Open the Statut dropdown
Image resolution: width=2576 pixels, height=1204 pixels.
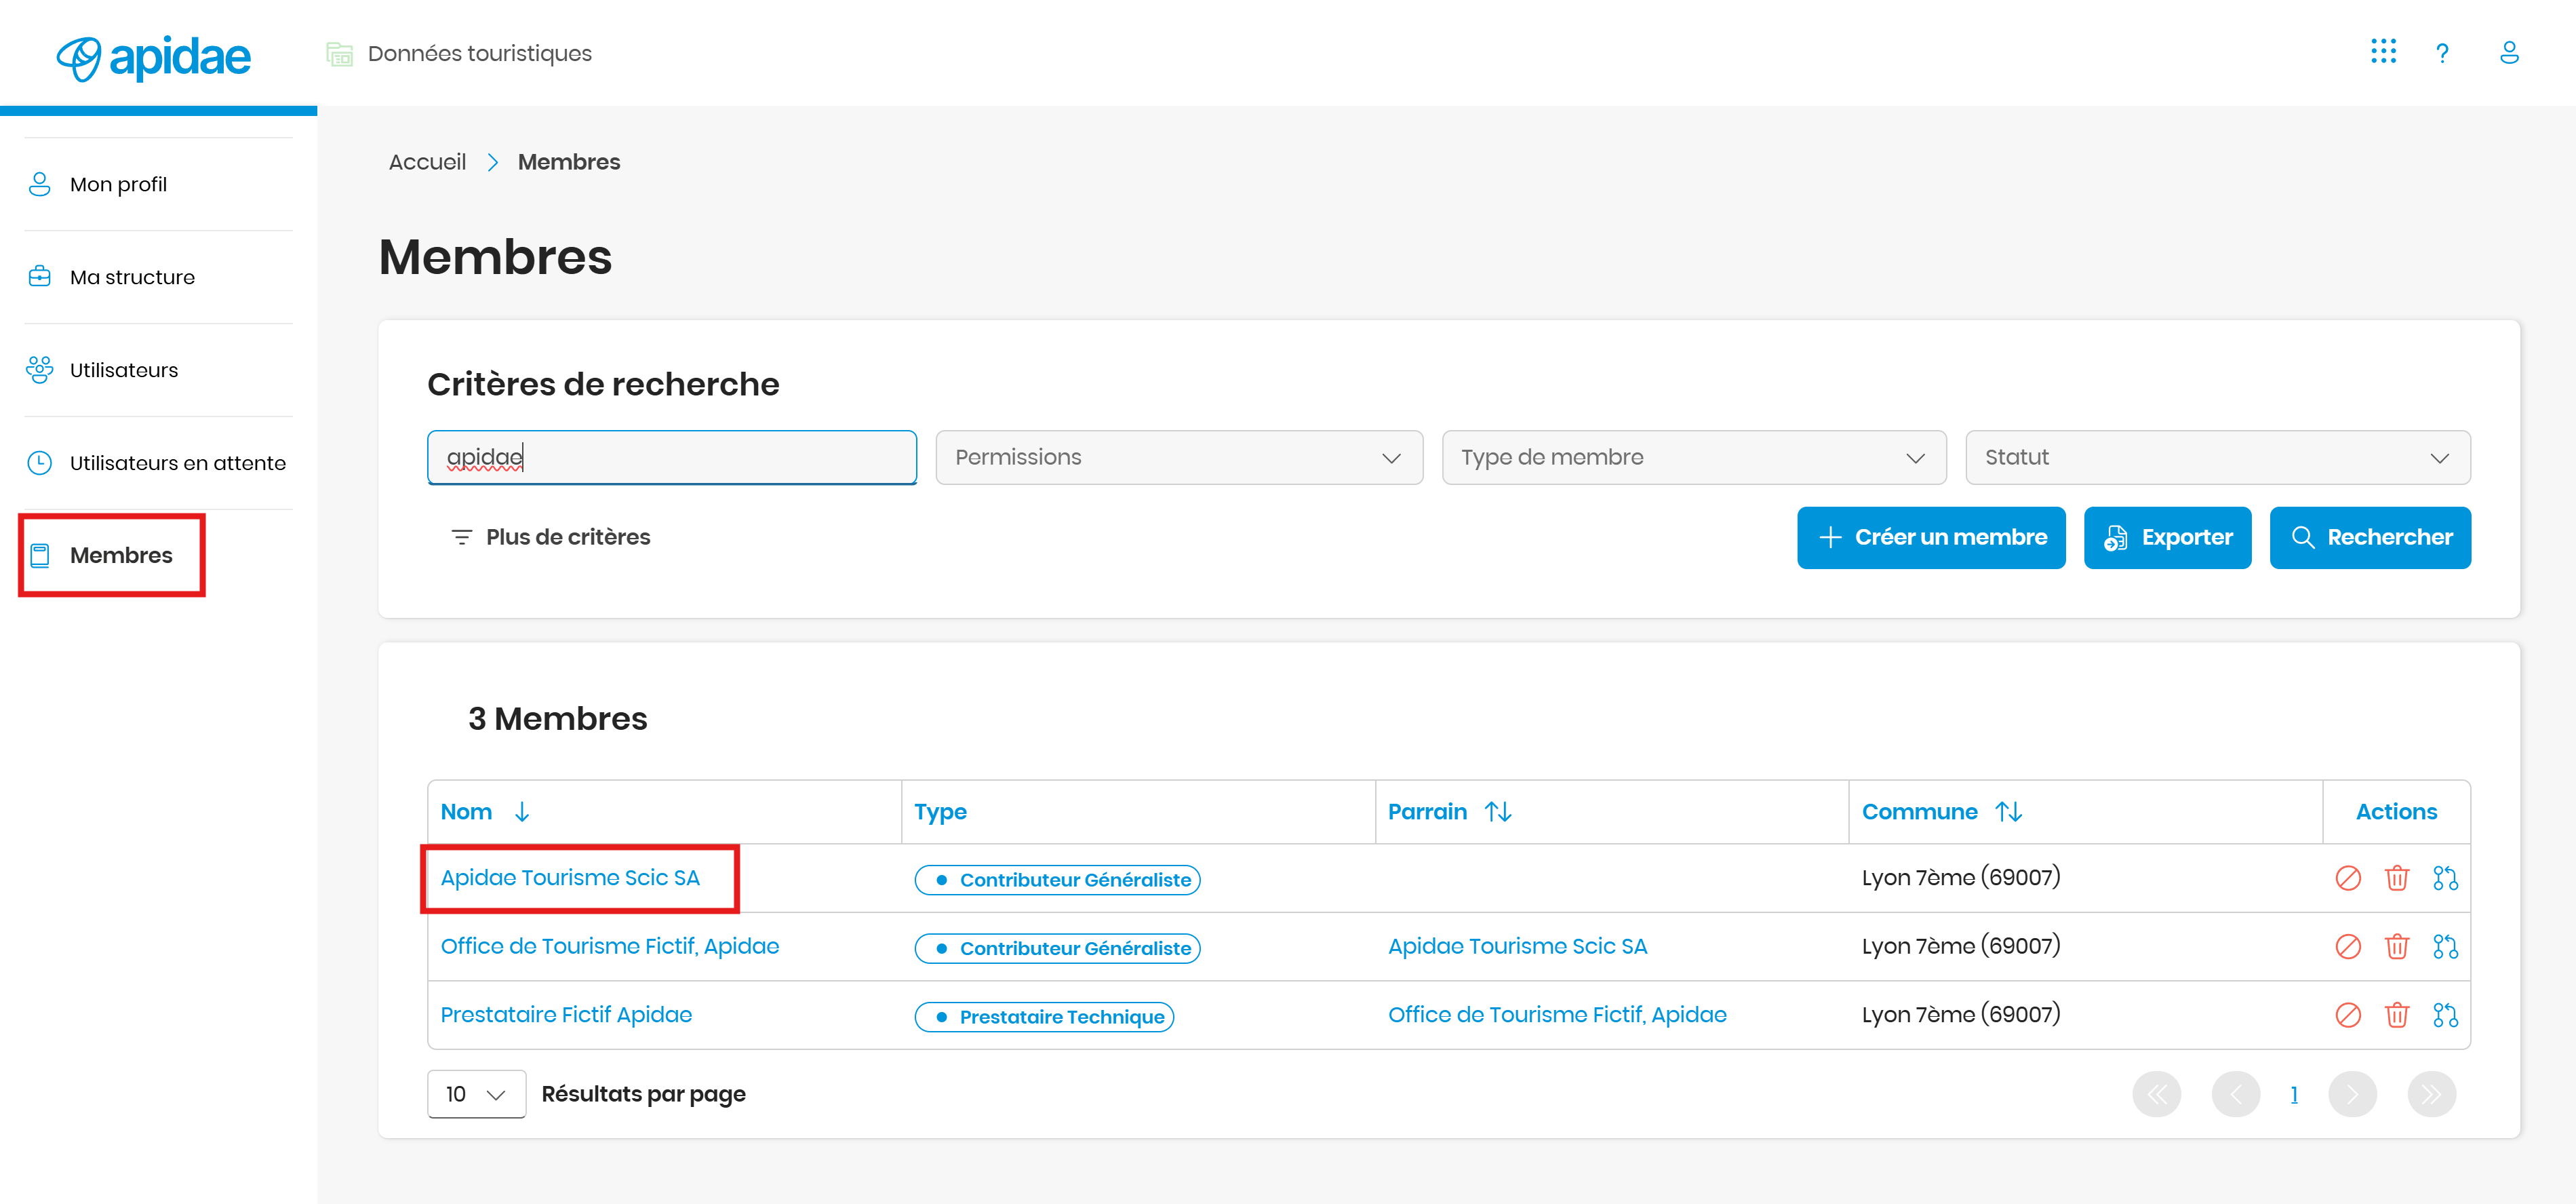click(2218, 457)
